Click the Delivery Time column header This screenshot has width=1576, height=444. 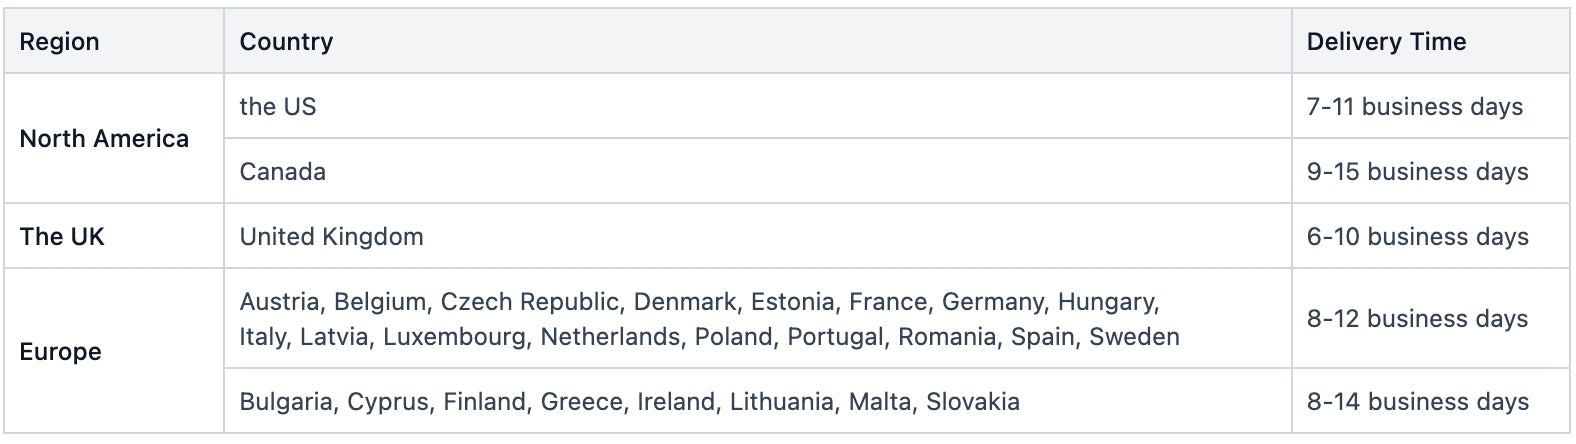[1386, 42]
